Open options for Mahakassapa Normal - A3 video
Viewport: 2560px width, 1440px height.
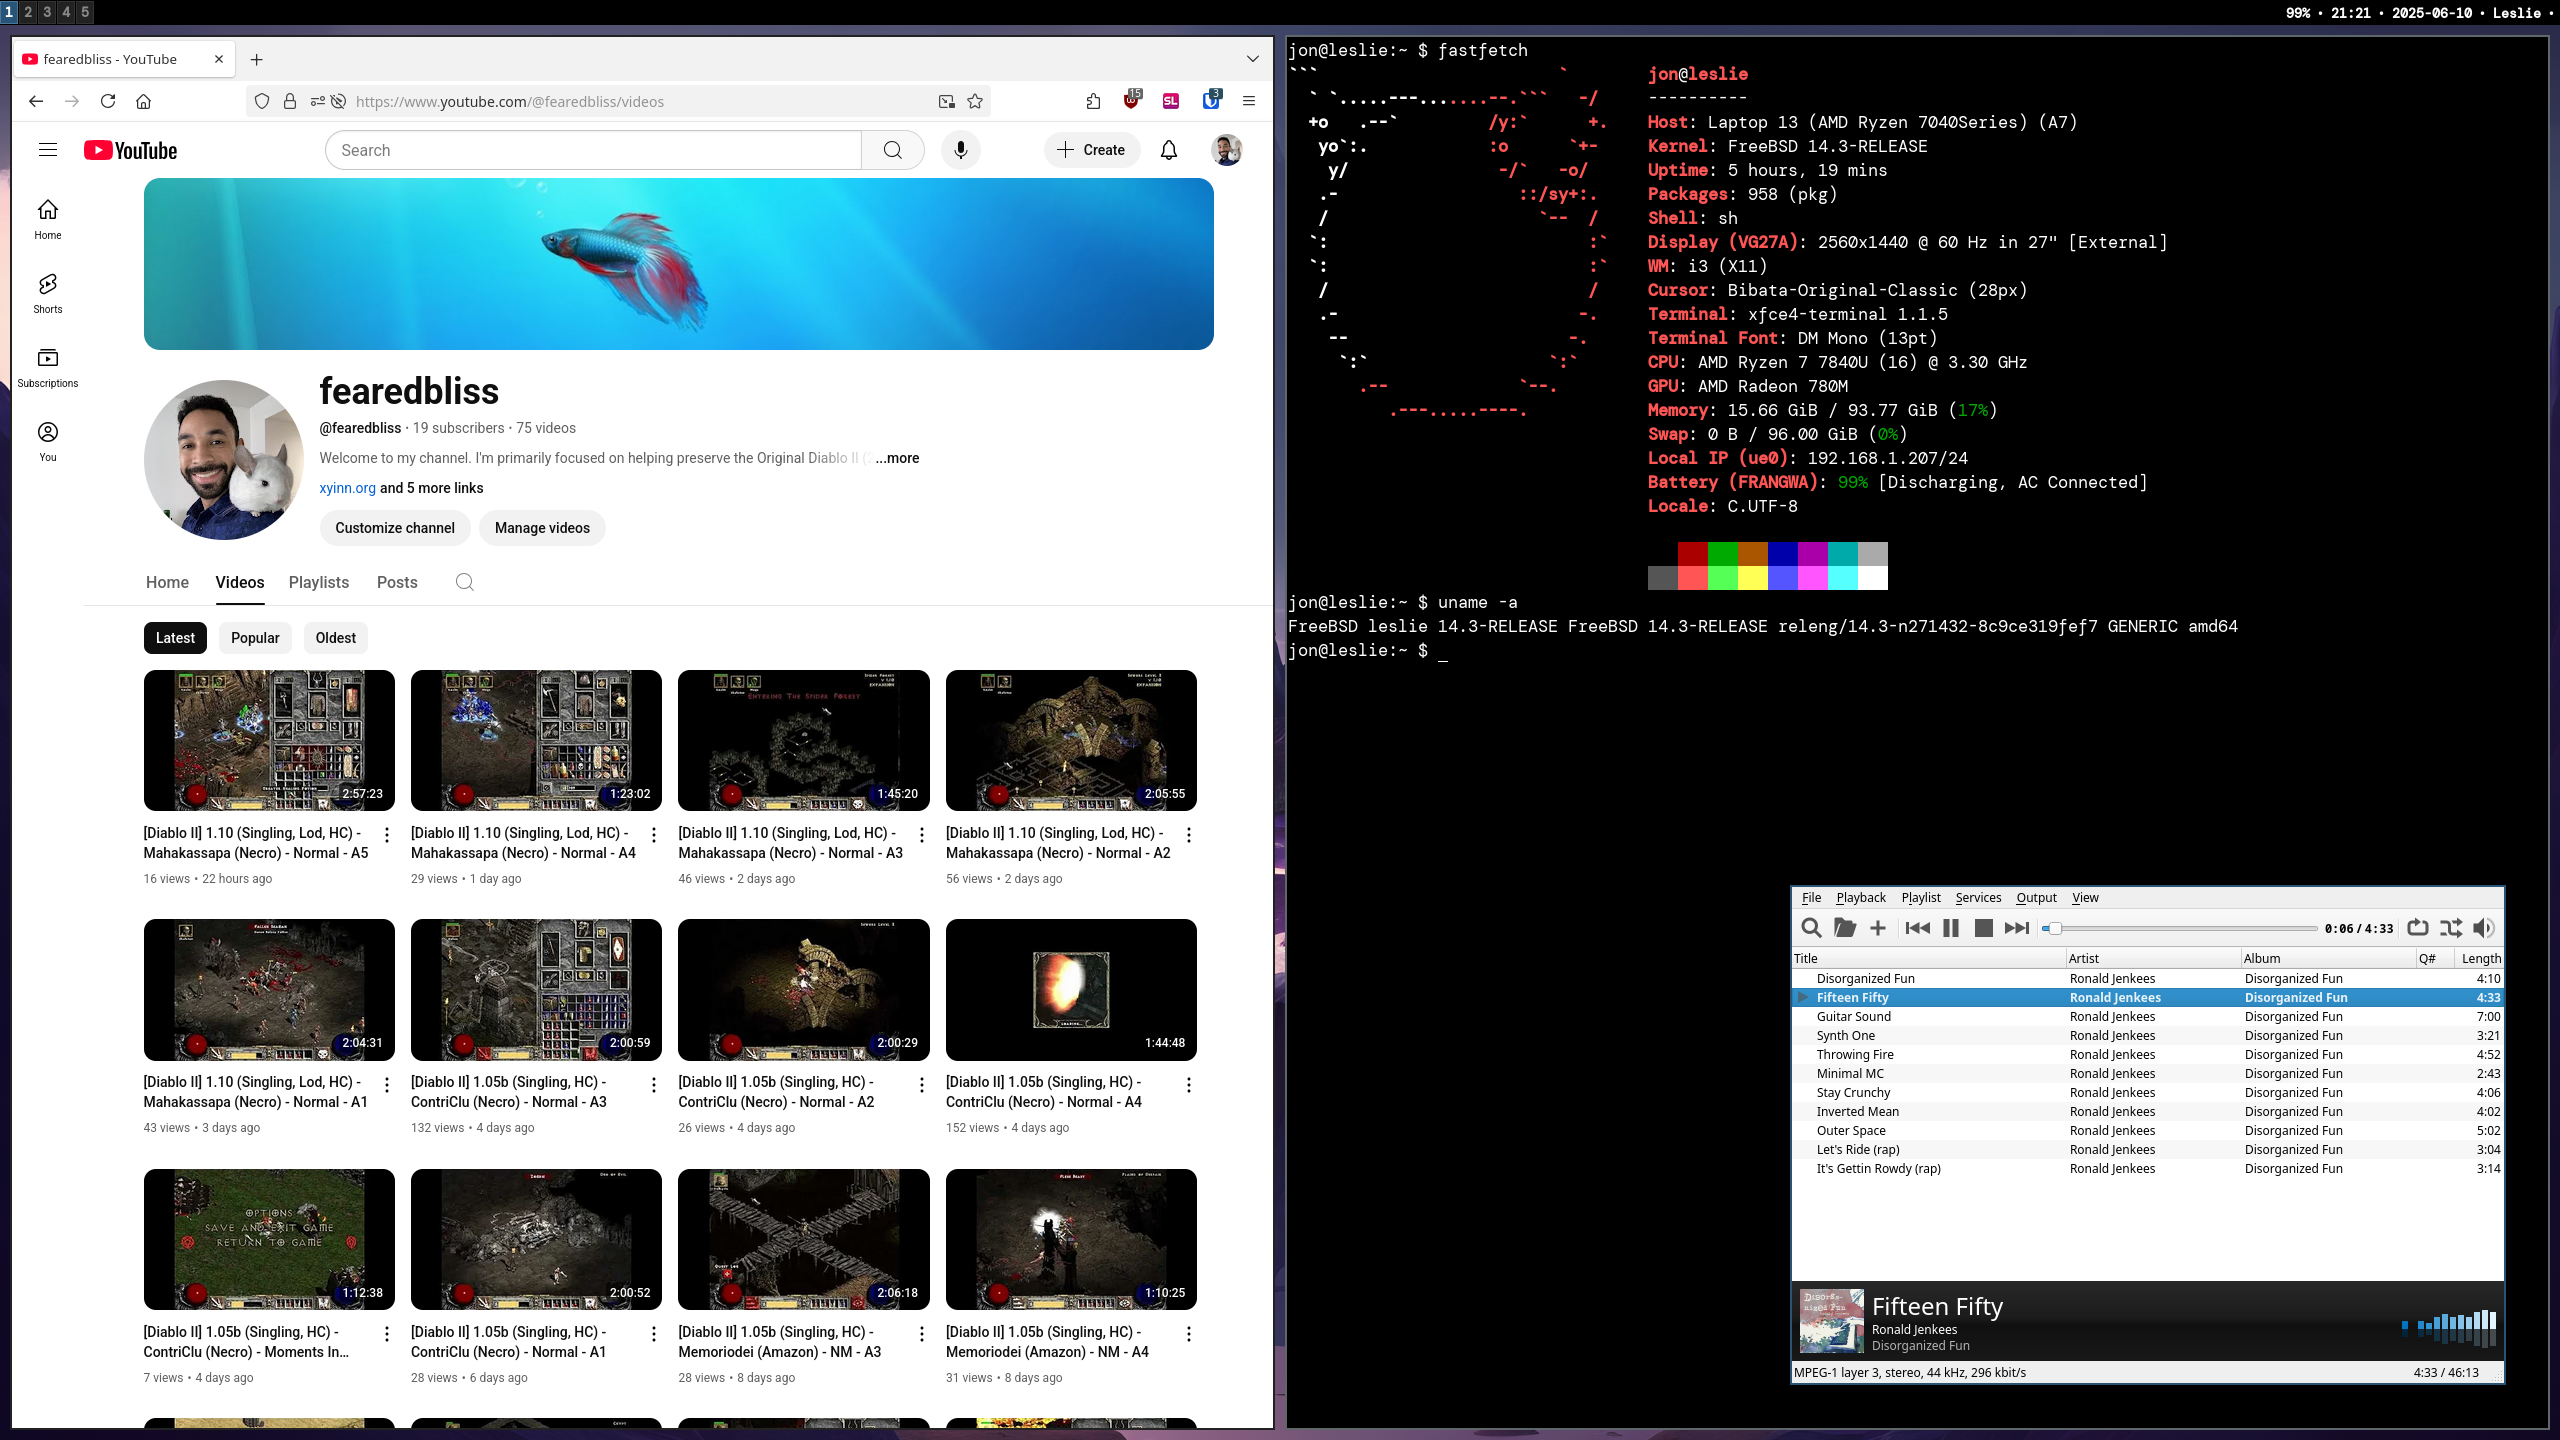coord(921,835)
